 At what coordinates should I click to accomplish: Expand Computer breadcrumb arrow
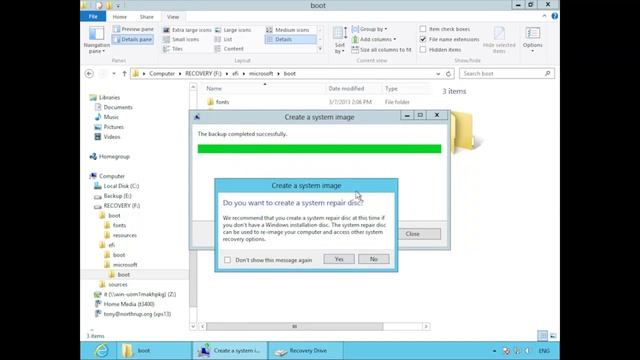179,73
